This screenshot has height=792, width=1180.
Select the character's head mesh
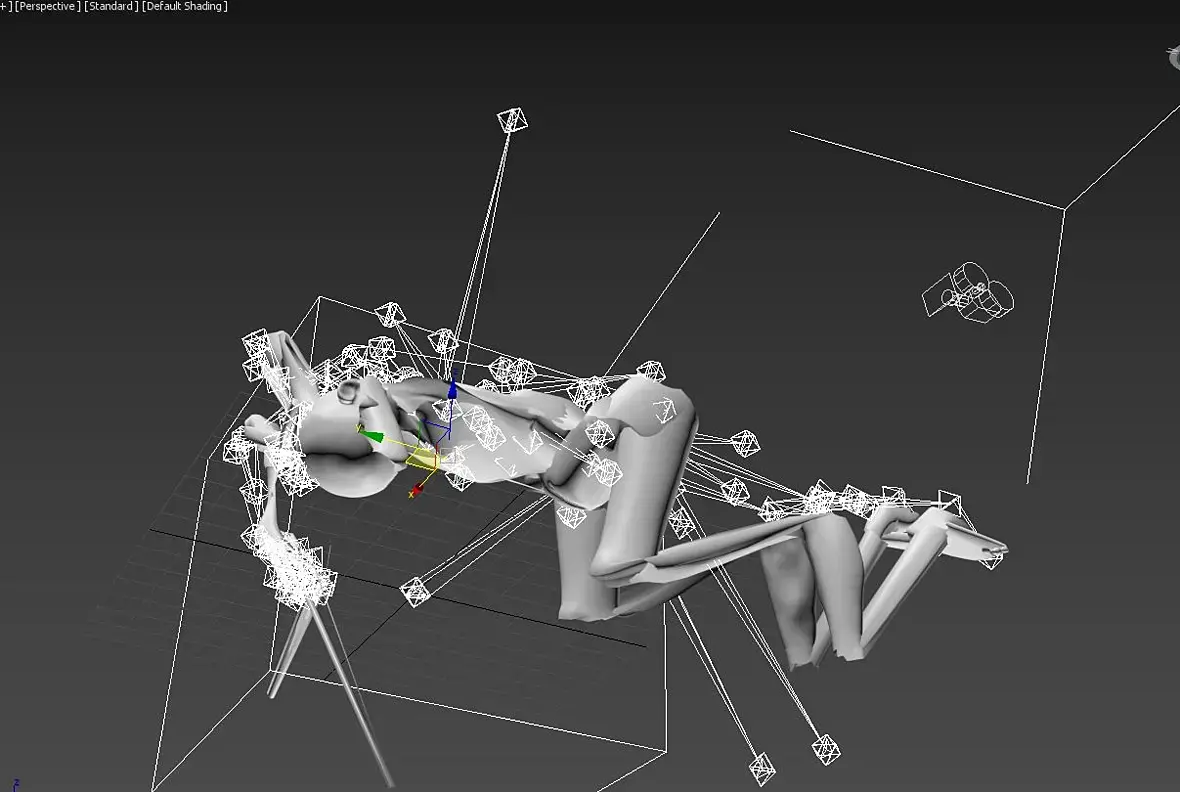[x=346, y=452]
